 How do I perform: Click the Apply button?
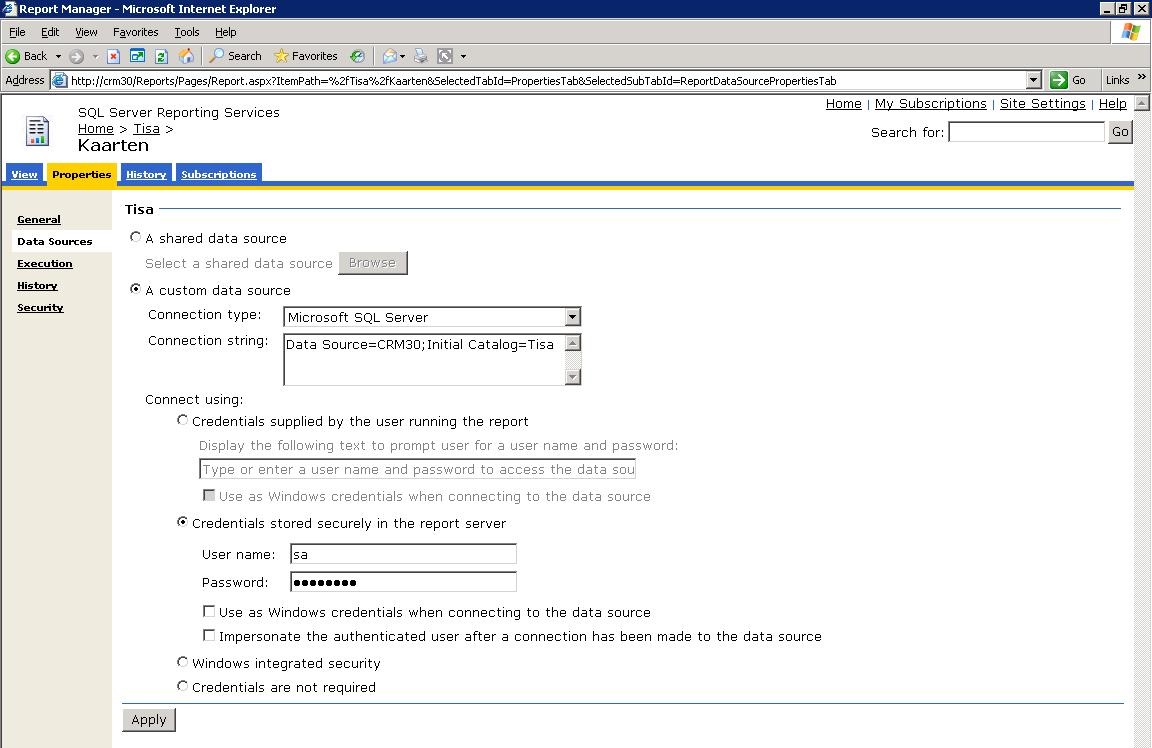(x=149, y=719)
